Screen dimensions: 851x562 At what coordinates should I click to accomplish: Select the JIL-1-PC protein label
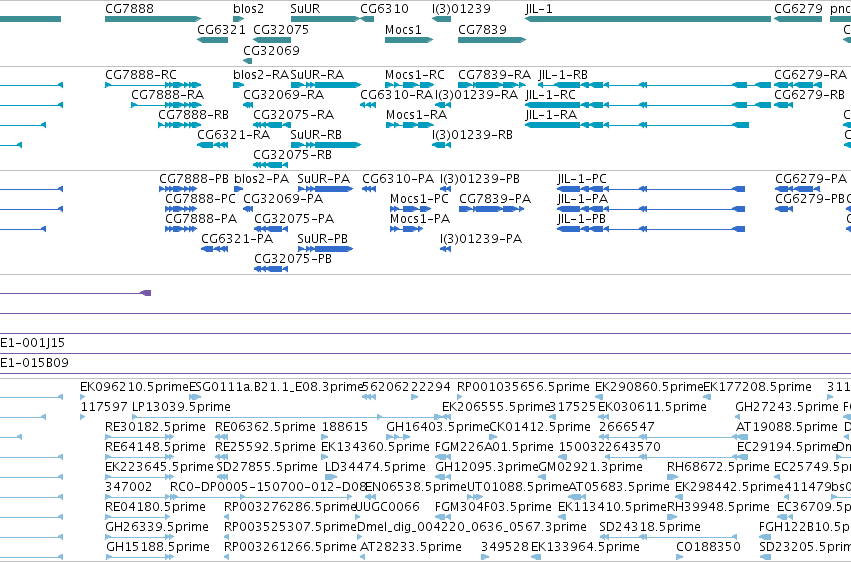(582, 178)
